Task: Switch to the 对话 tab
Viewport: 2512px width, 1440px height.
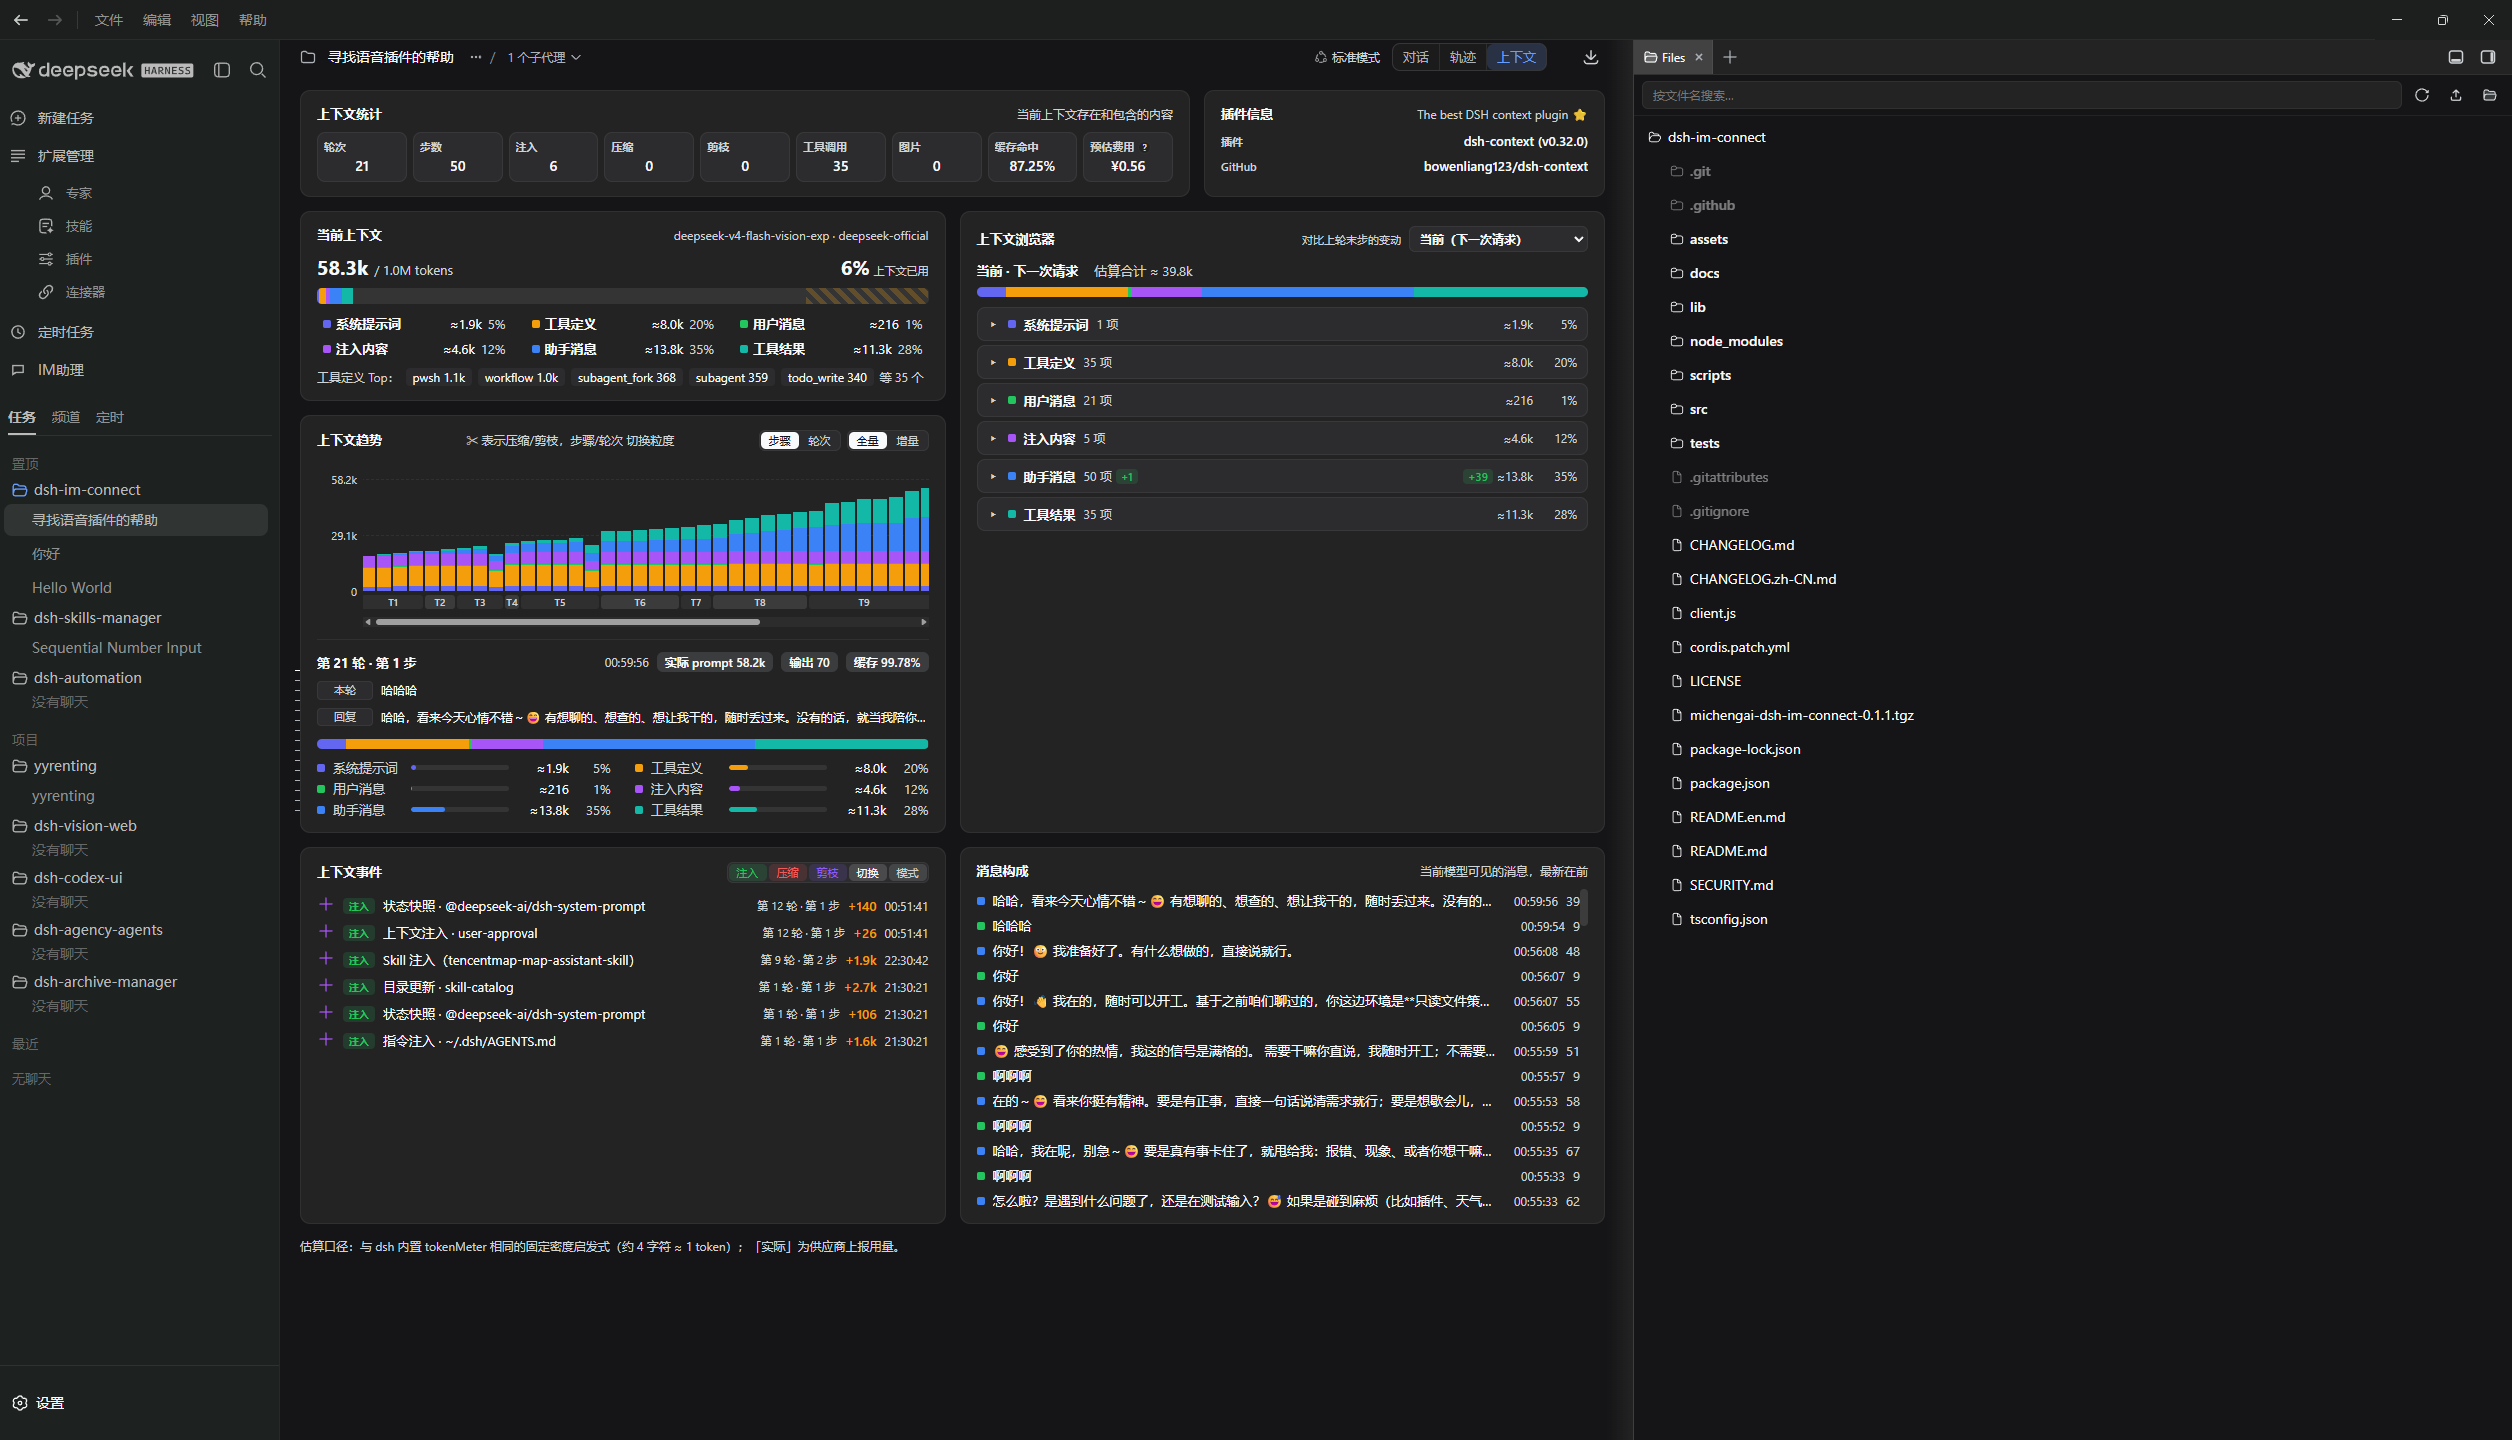Action: (1415, 57)
